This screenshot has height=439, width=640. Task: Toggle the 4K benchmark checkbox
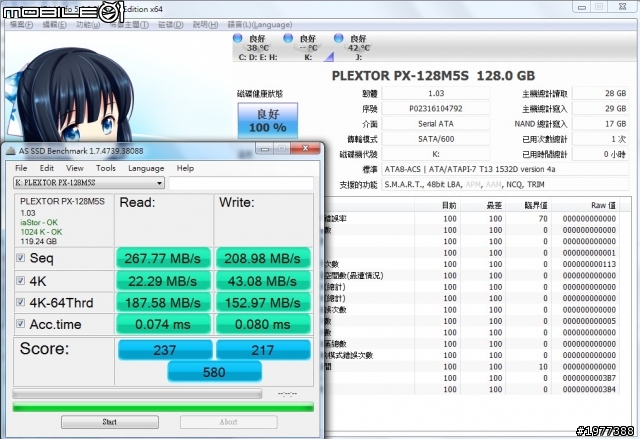(x=20, y=281)
